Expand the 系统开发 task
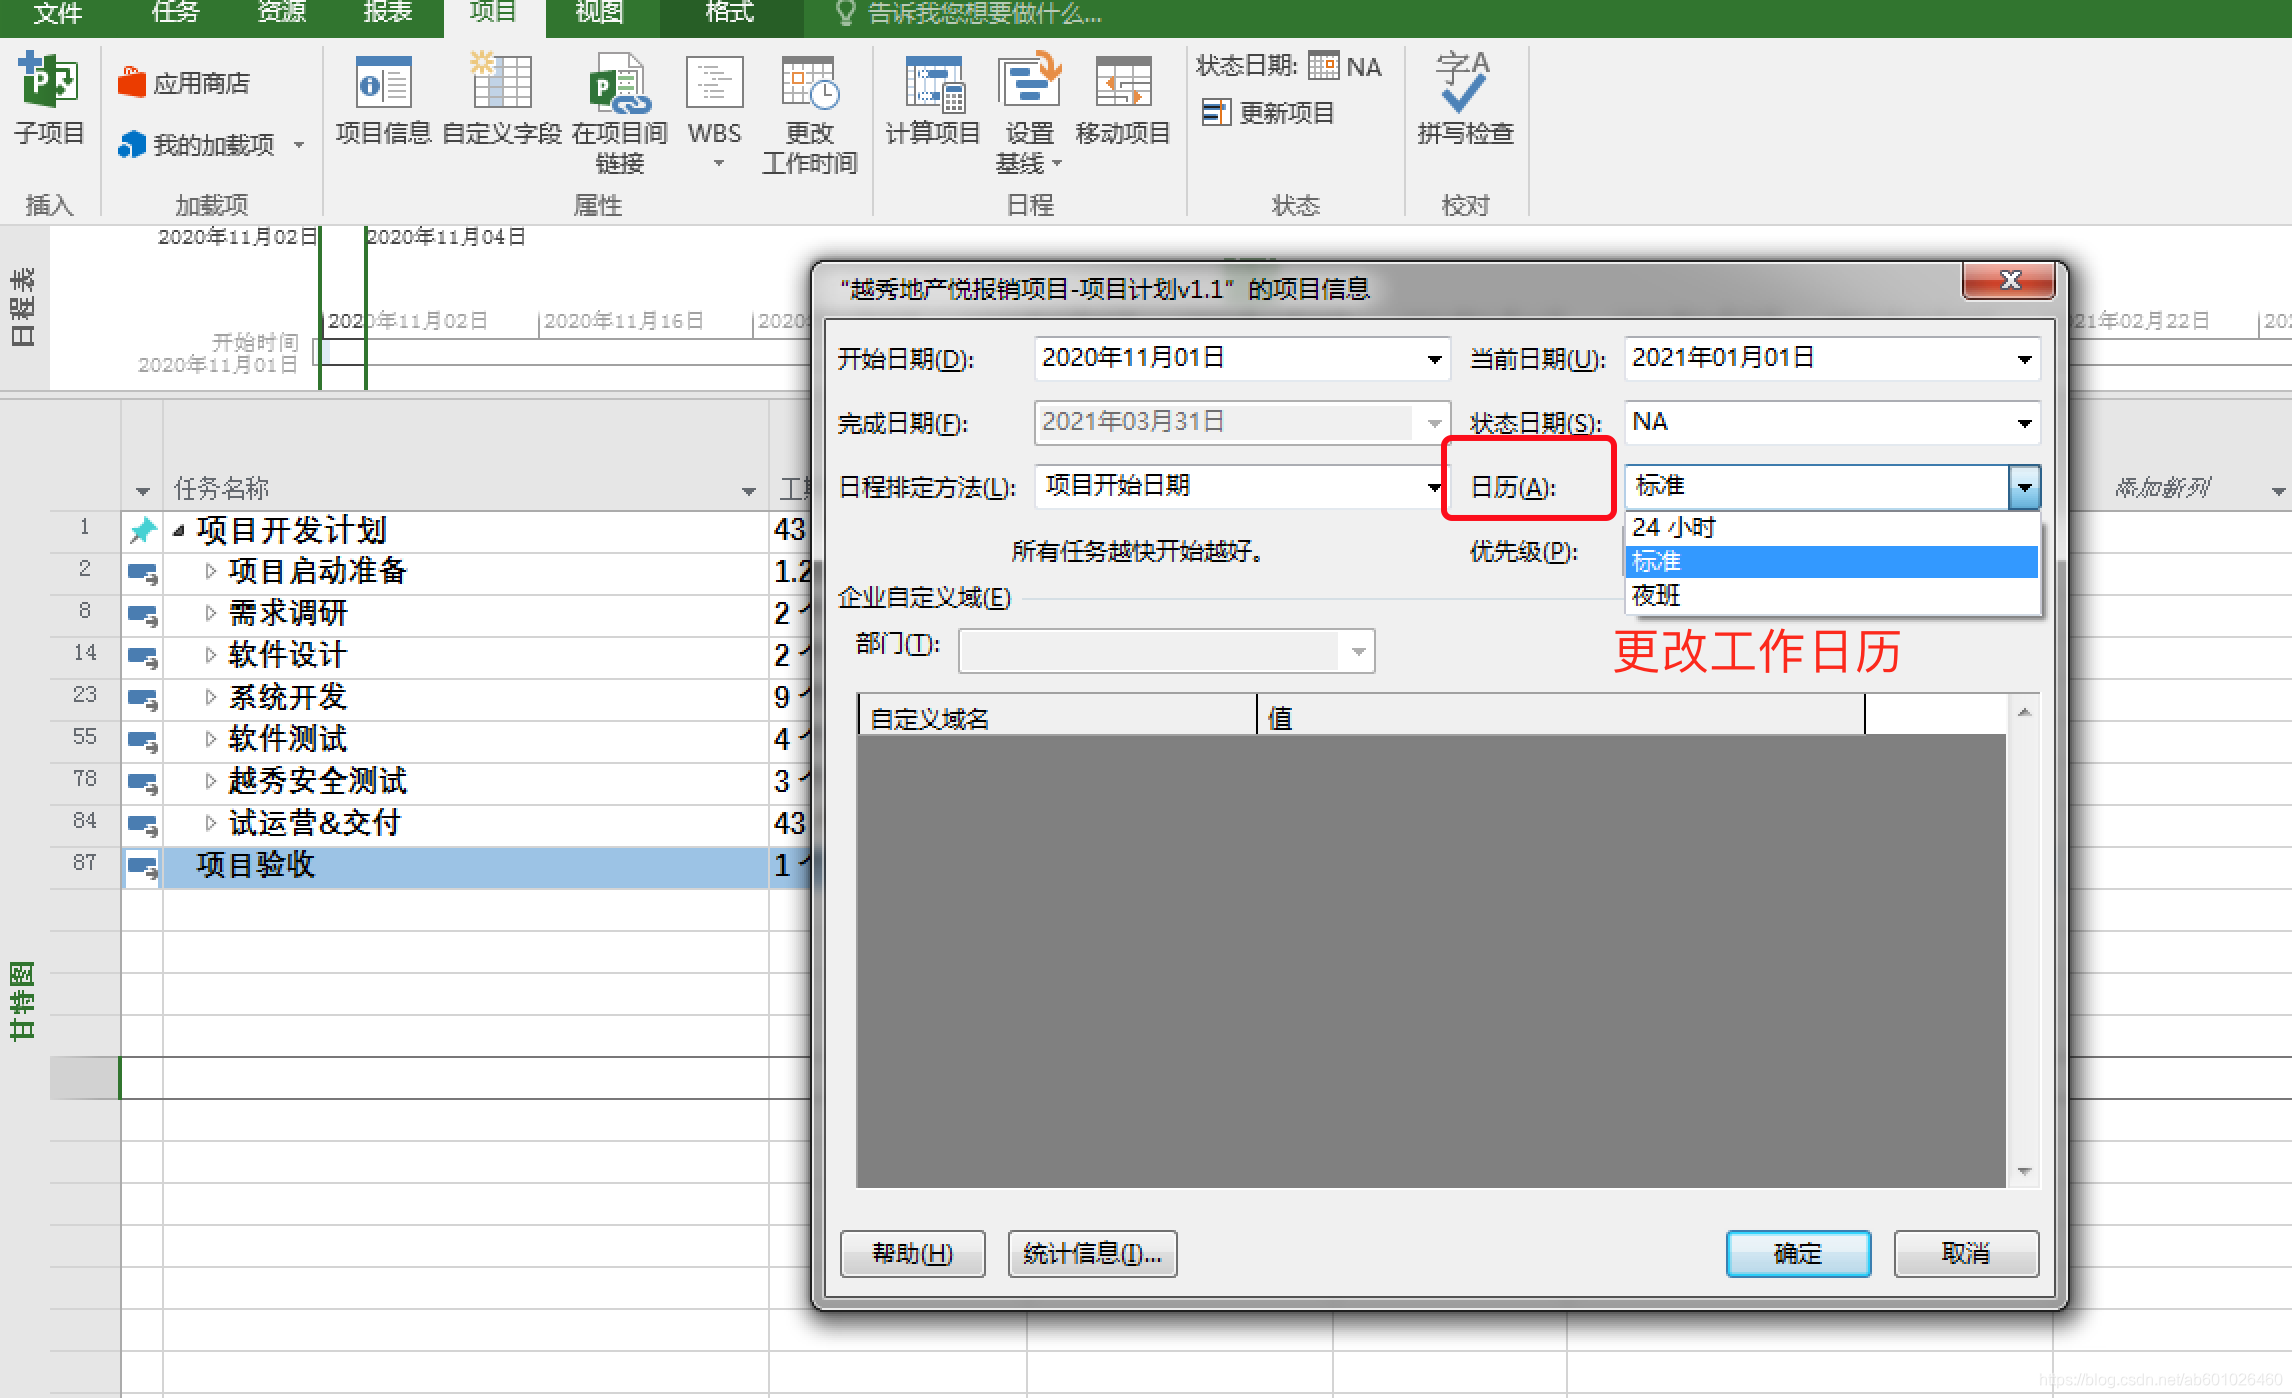Viewport: 2292px width, 1398px height. 210,697
